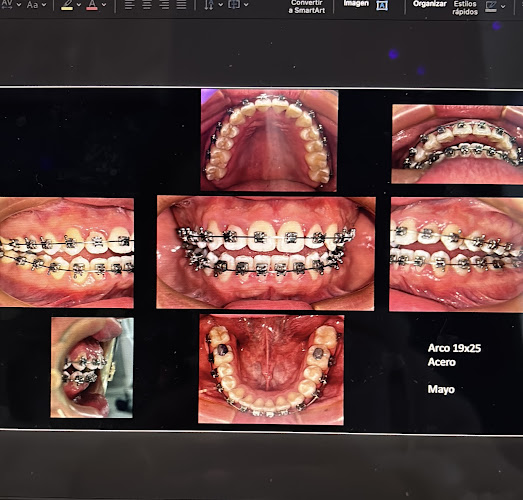Select the upper arch occlusal photo
This screenshot has width=523, height=500.
tap(269, 140)
